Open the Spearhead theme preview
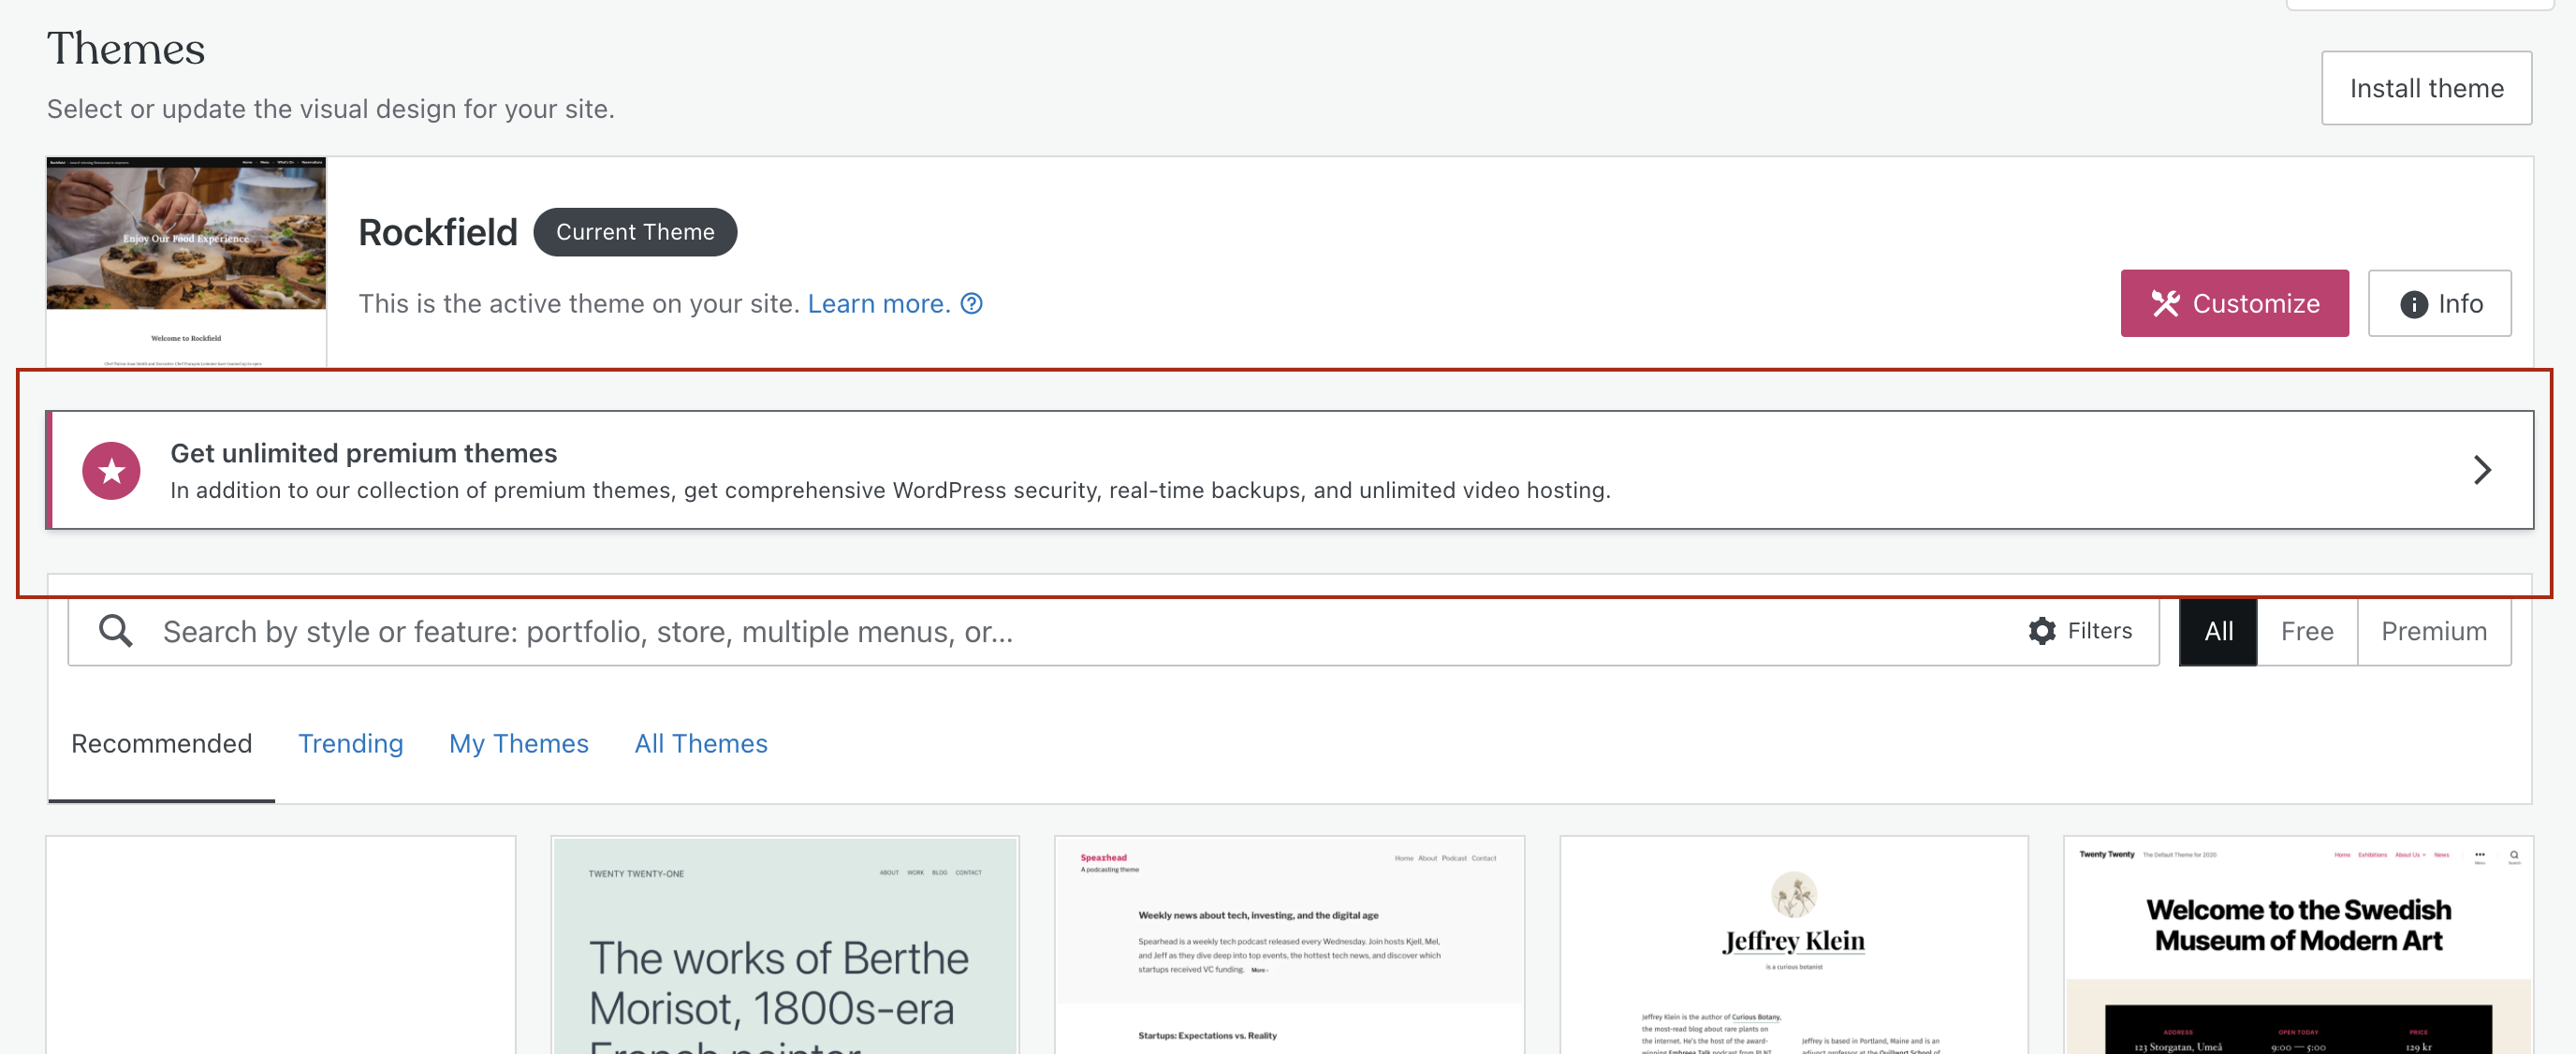The image size is (2576, 1054). [x=1289, y=945]
